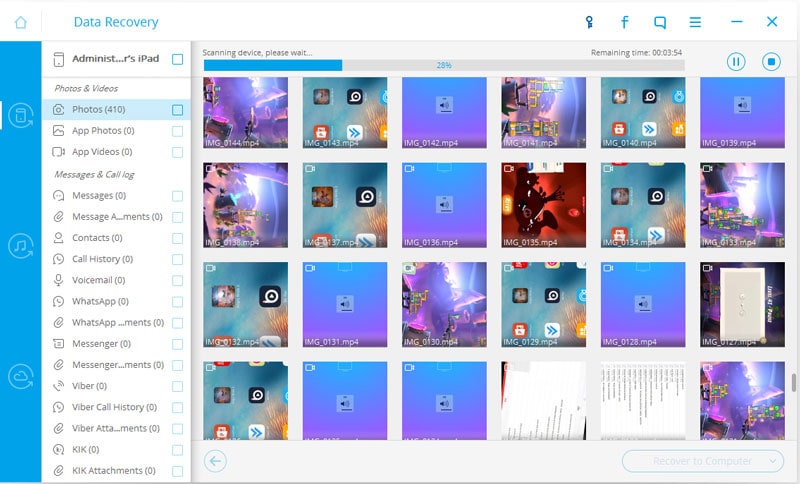Select Recover from iOS Device sidebar icon
This screenshot has width=800, height=484.
[20, 116]
